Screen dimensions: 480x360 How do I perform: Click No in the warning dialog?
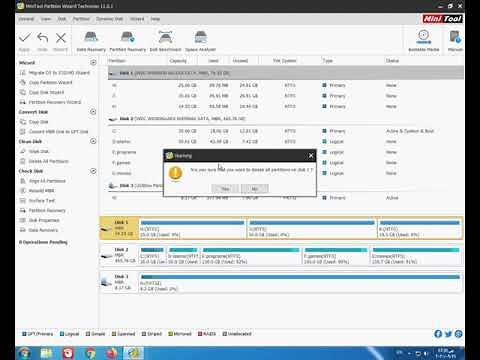coord(255,189)
